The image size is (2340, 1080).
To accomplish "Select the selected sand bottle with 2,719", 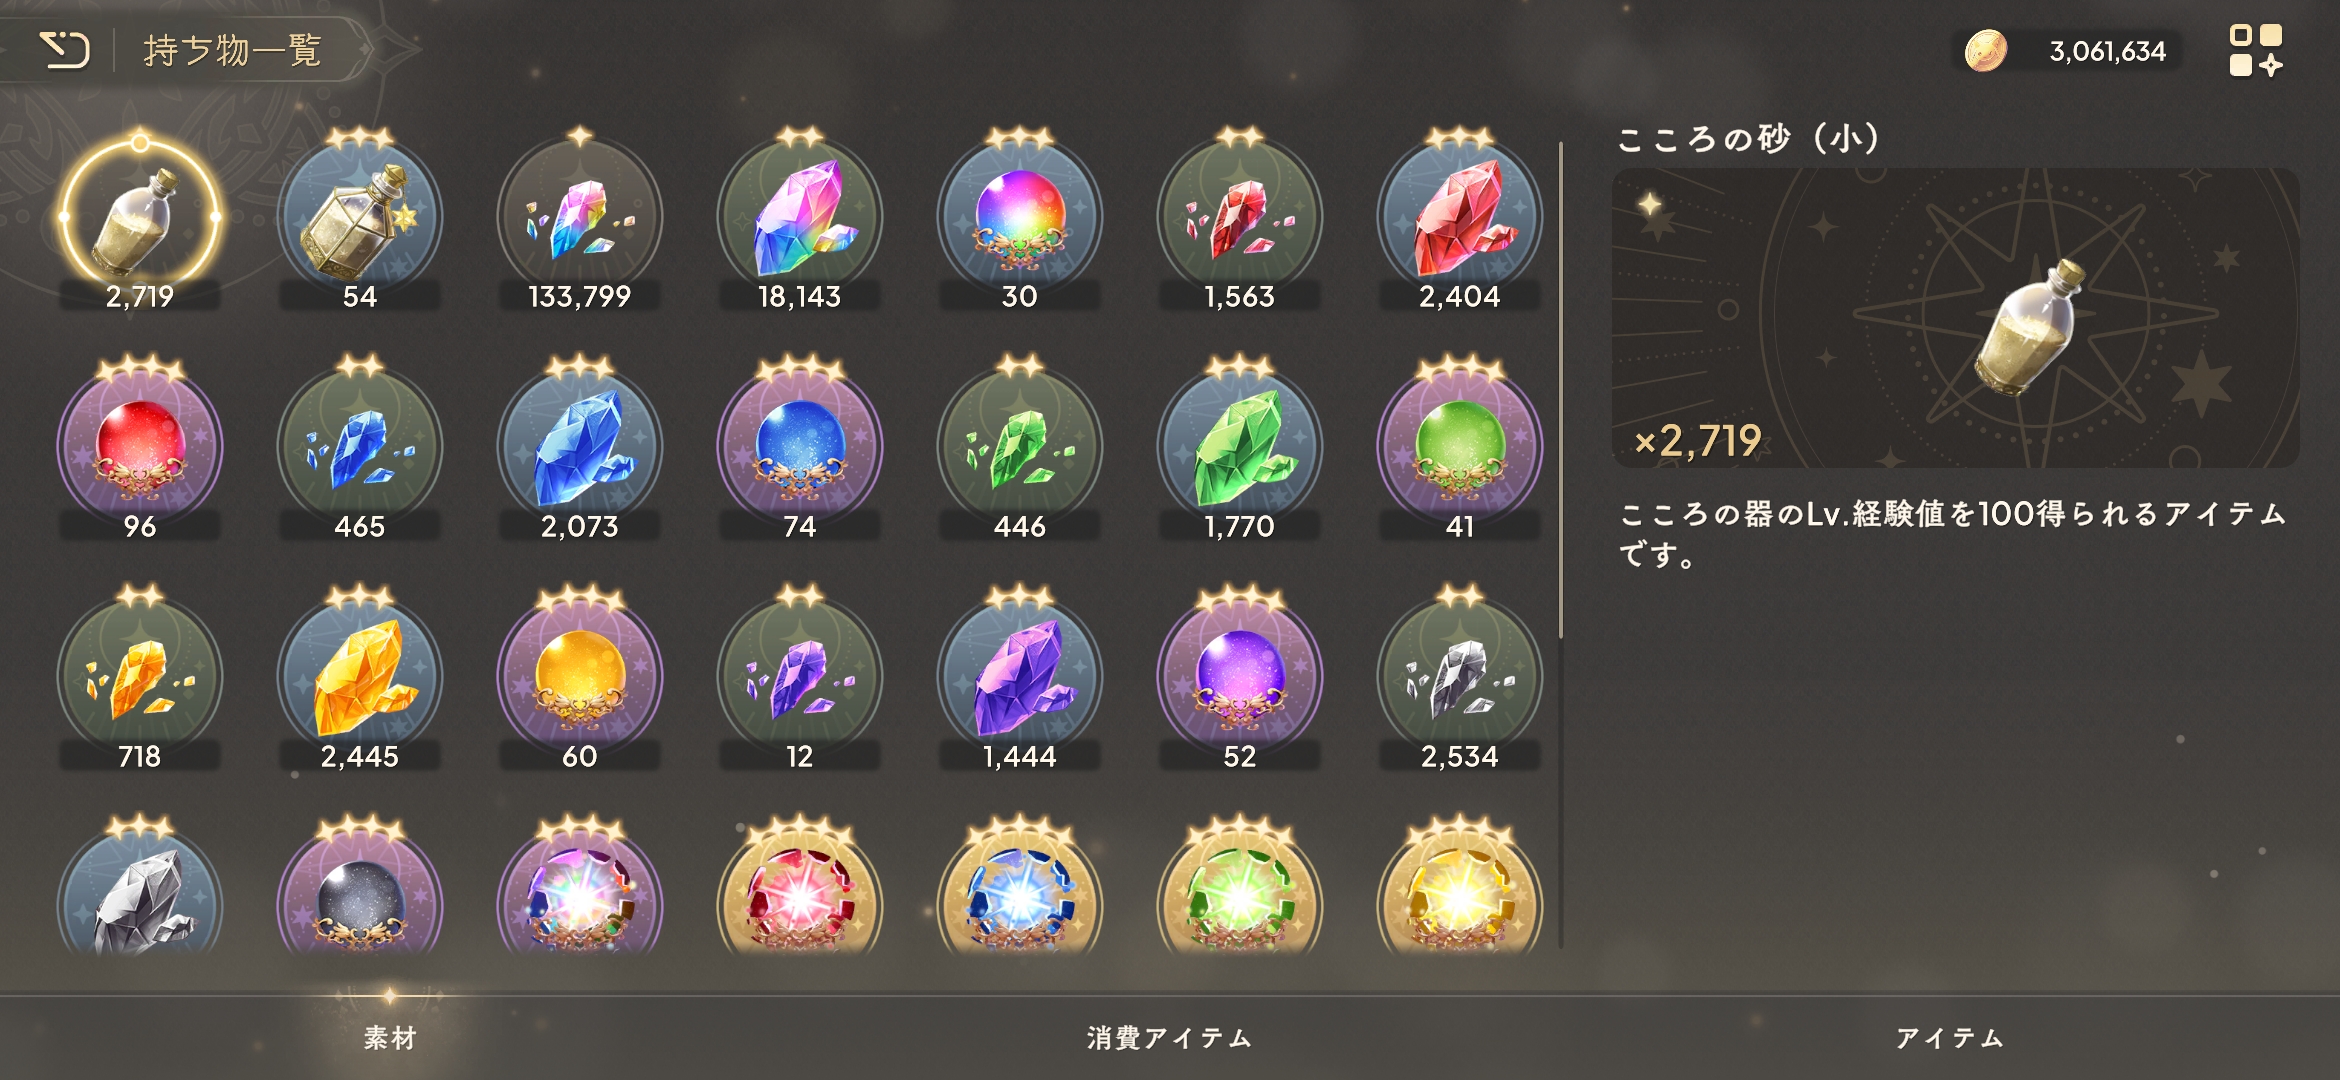I will click(x=140, y=218).
